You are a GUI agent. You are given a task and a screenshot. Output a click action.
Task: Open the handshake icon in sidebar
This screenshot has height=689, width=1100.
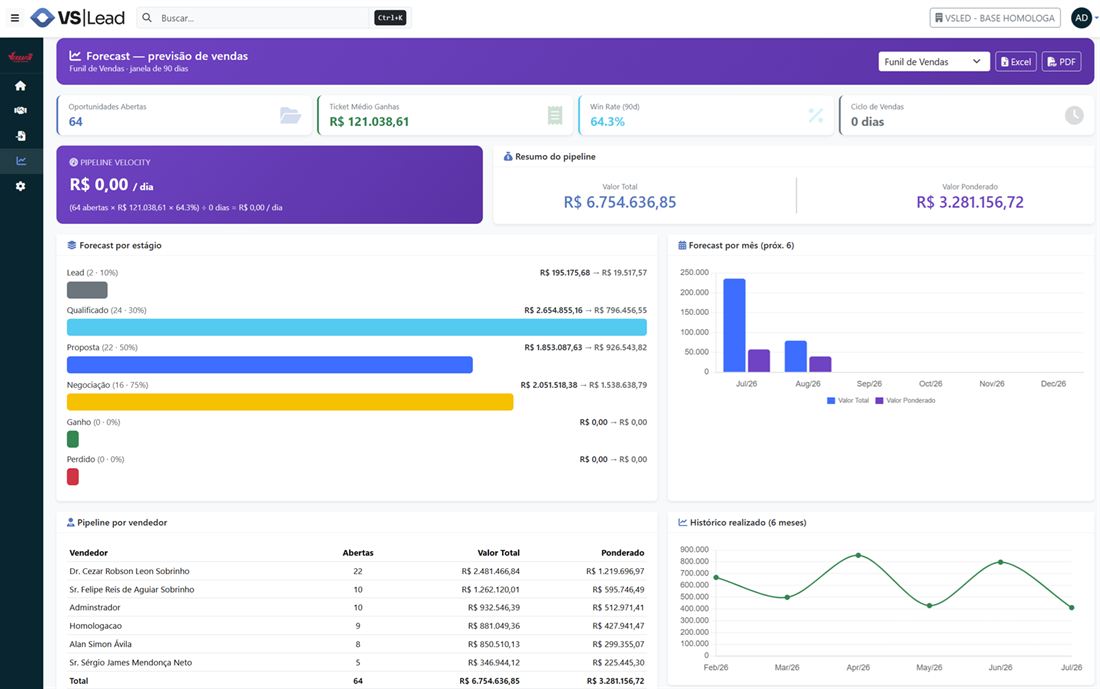click(x=20, y=110)
